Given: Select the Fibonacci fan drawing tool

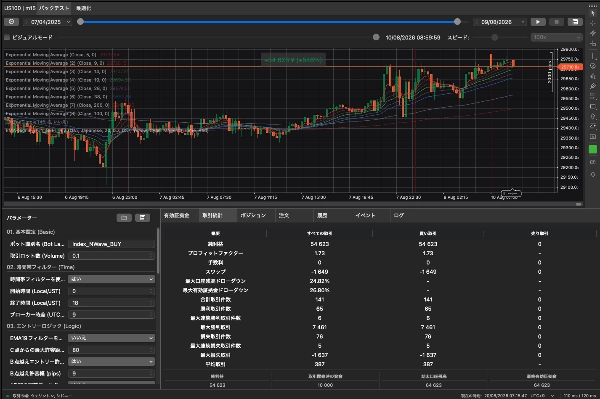Looking at the screenshot, I should click(x=593, y=76).
